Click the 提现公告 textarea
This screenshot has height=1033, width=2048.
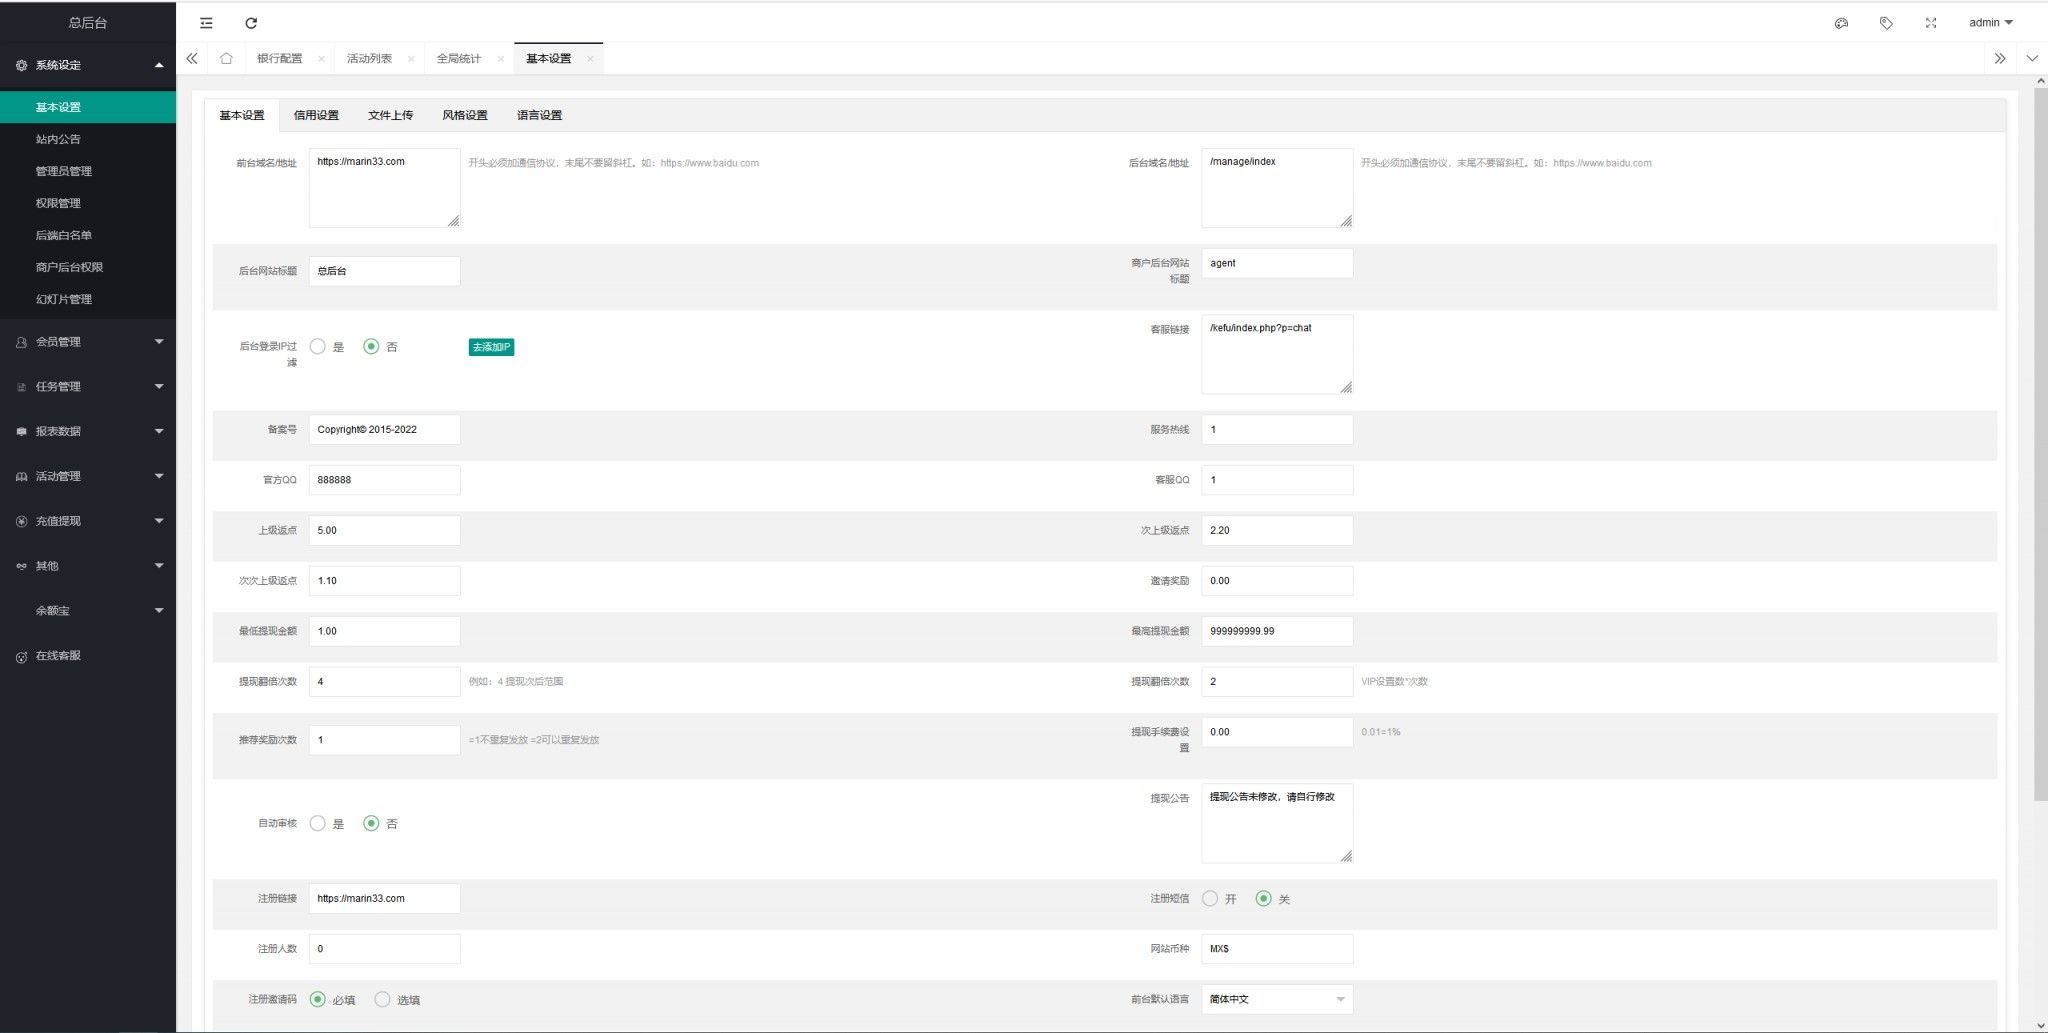1277,823
